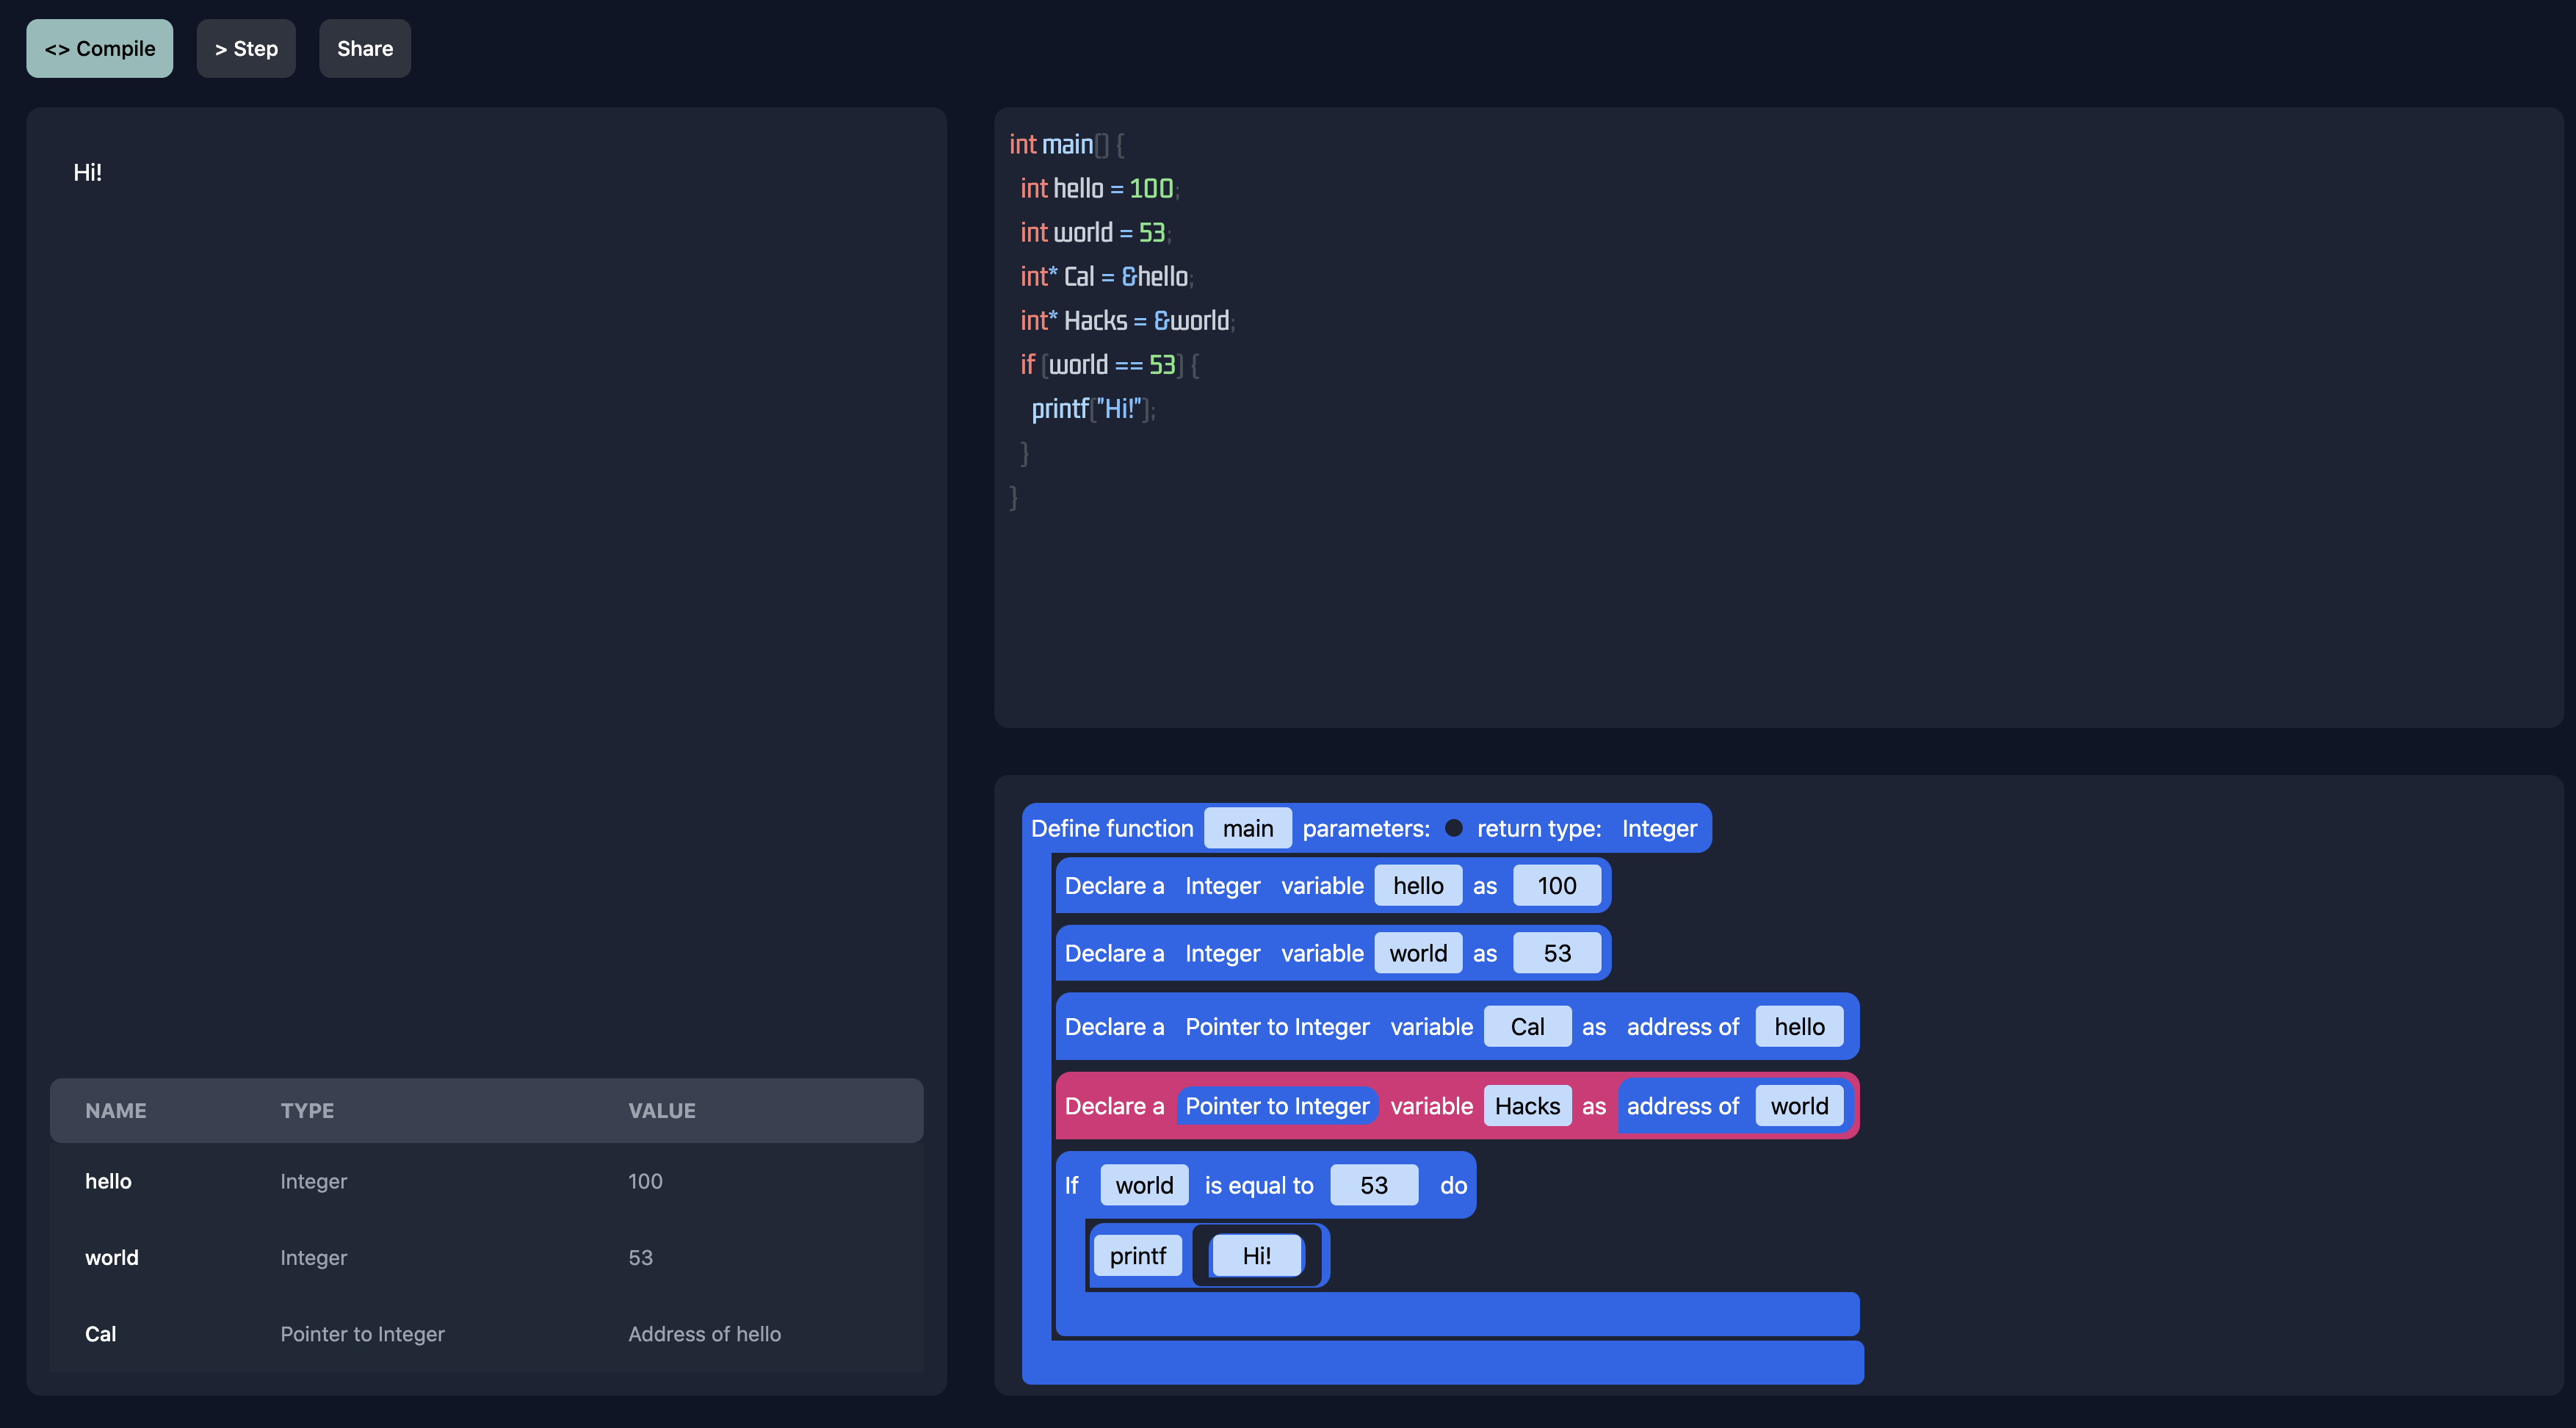Edit the main function name field

point(1247,828)
